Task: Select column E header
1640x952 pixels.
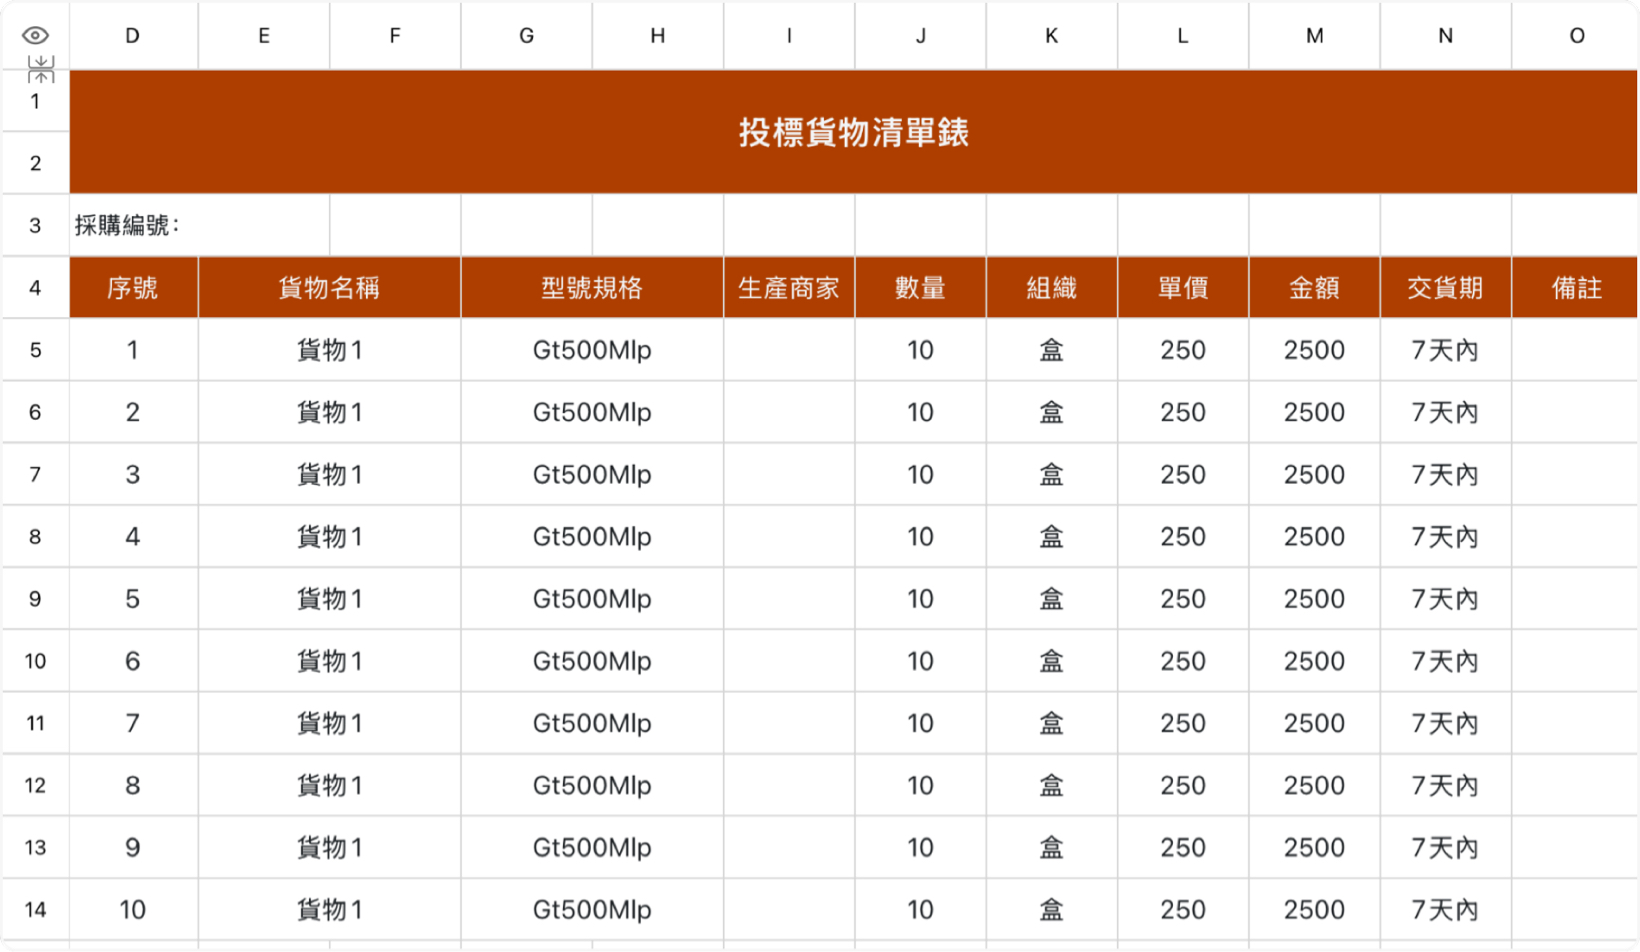Action: click(264, 36)
